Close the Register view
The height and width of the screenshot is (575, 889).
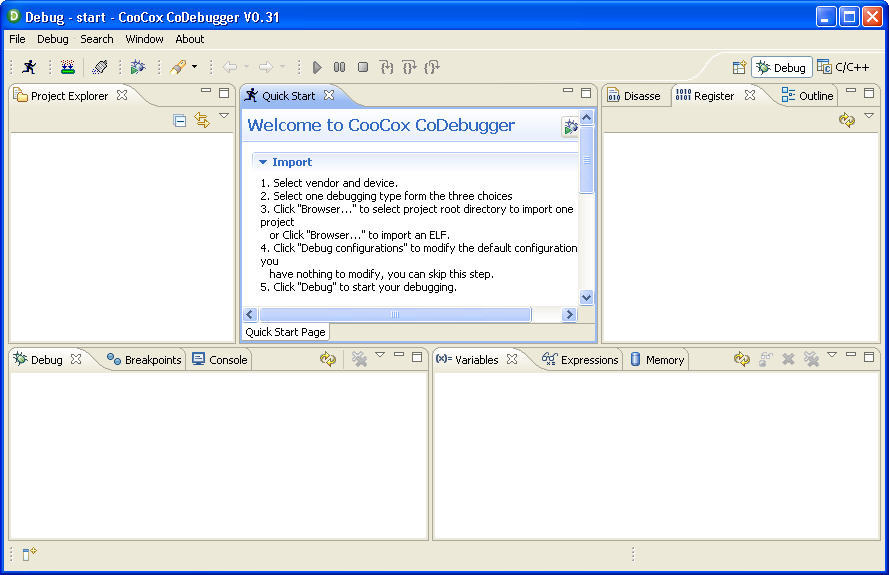pyautogui.click(x=750, y=95)
